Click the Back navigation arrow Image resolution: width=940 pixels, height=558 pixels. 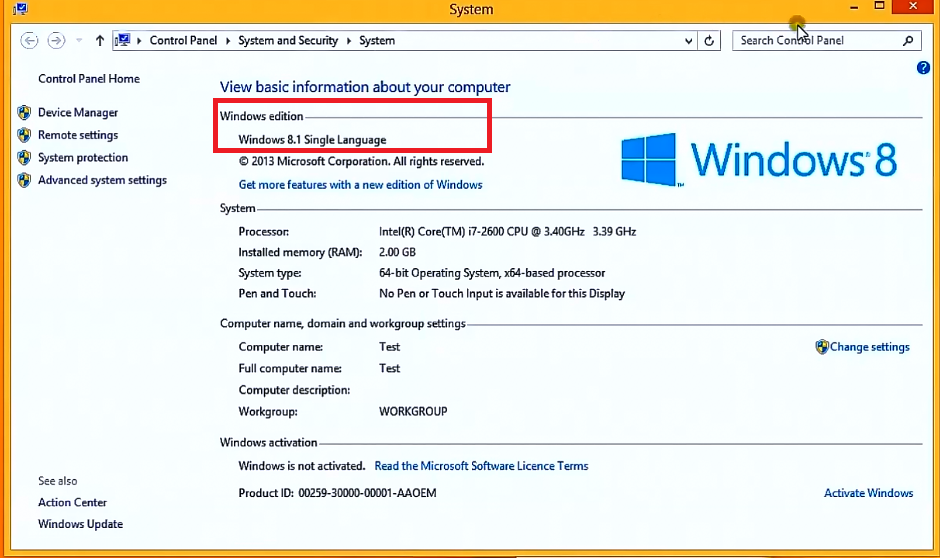[29, 40]
